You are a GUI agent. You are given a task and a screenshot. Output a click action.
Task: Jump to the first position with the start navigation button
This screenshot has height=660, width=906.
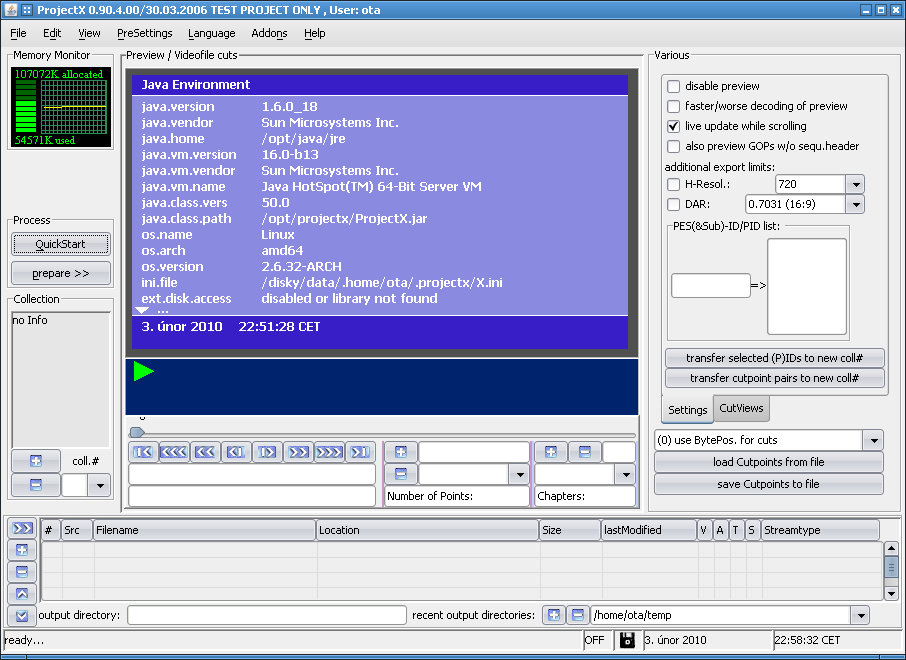tap(143, 452)
